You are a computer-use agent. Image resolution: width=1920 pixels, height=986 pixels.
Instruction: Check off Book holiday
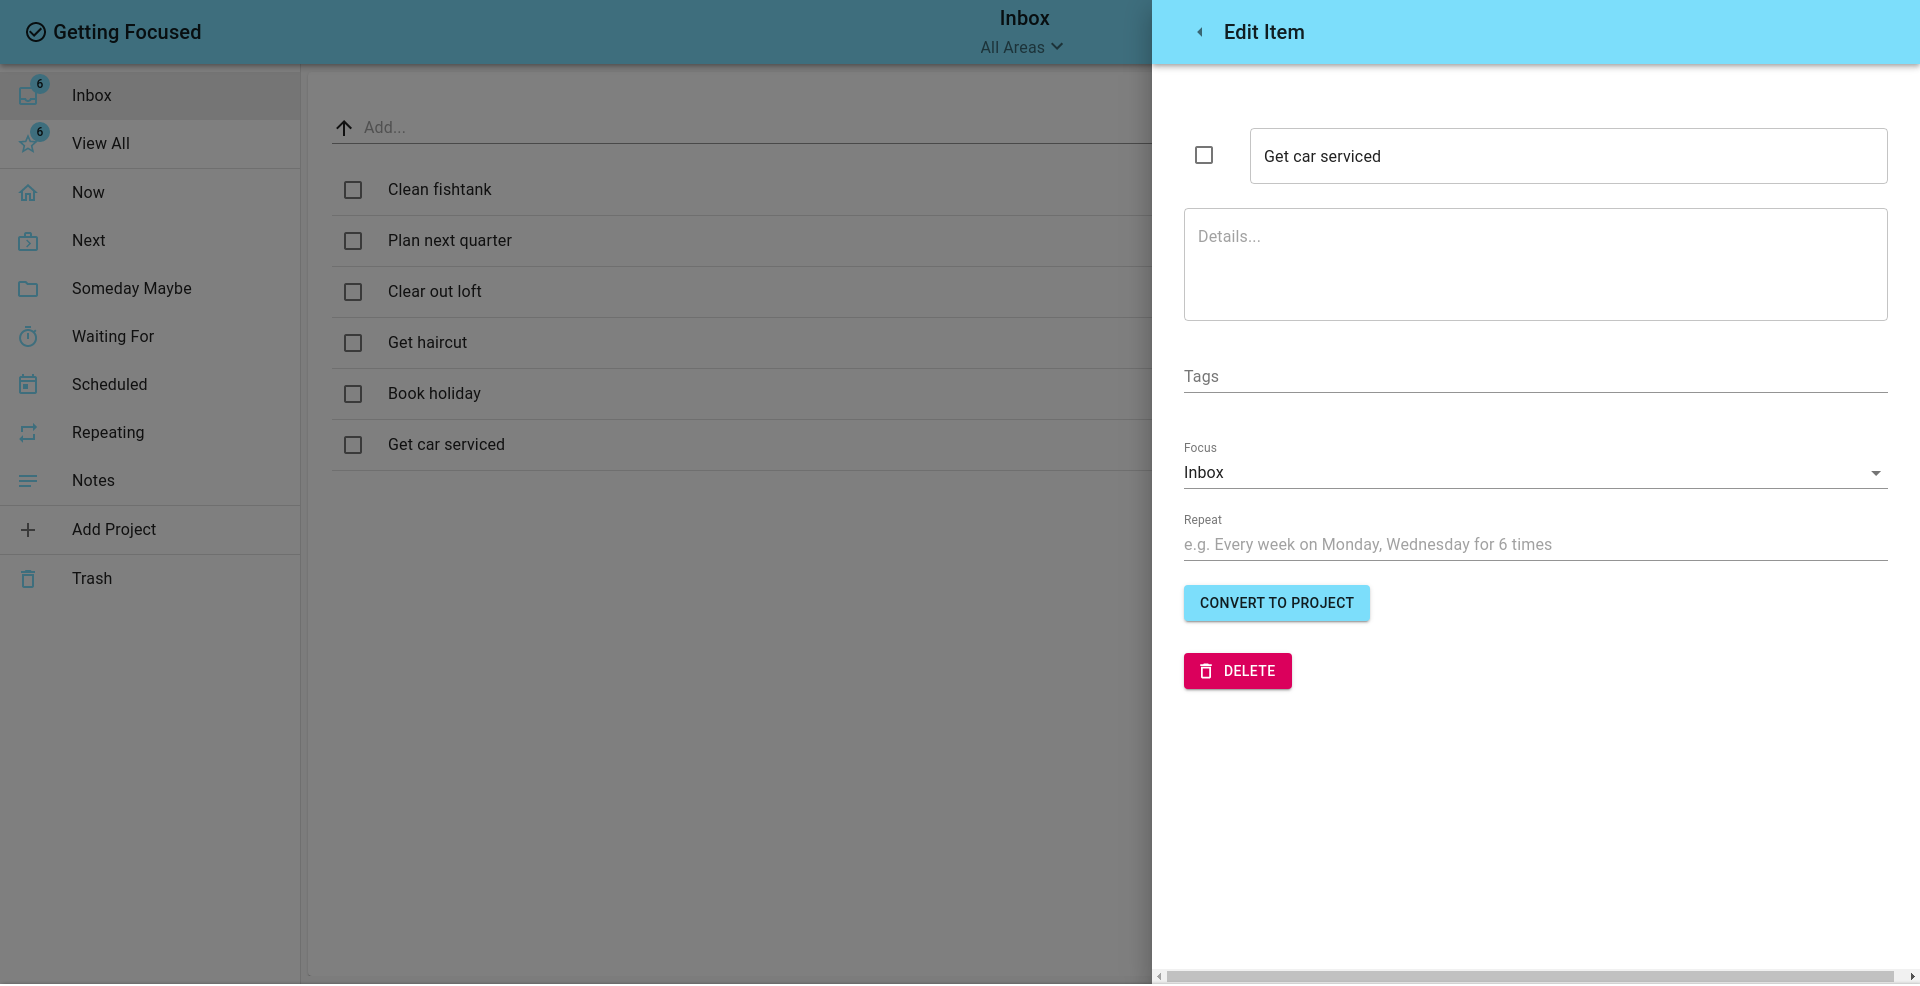353,394
